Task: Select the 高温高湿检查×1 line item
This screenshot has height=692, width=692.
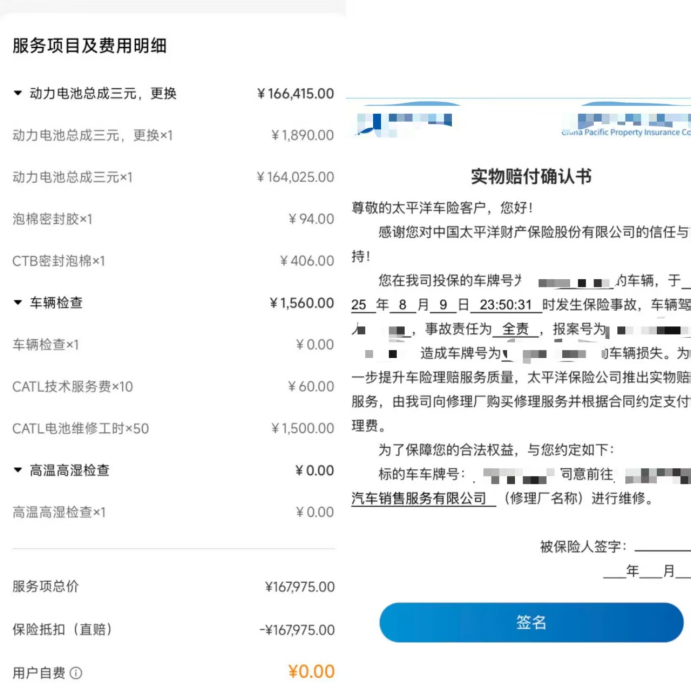Action: pos(59,512)
